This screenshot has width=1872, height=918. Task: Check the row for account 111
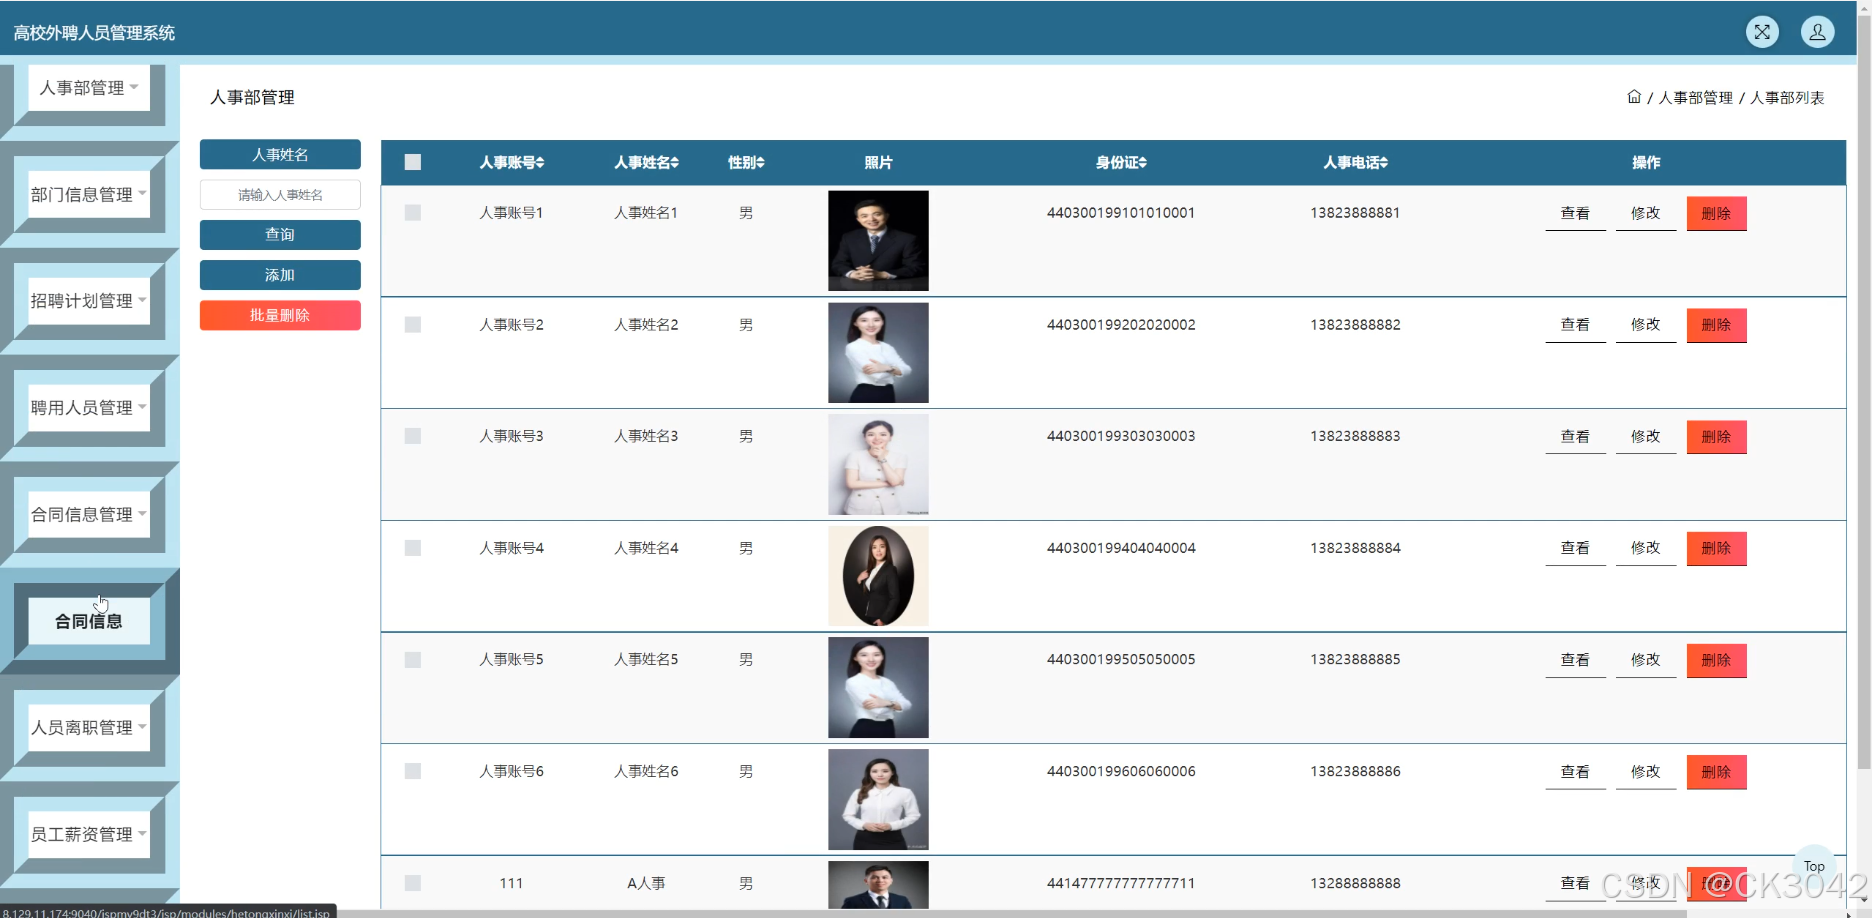coord(413,883)
